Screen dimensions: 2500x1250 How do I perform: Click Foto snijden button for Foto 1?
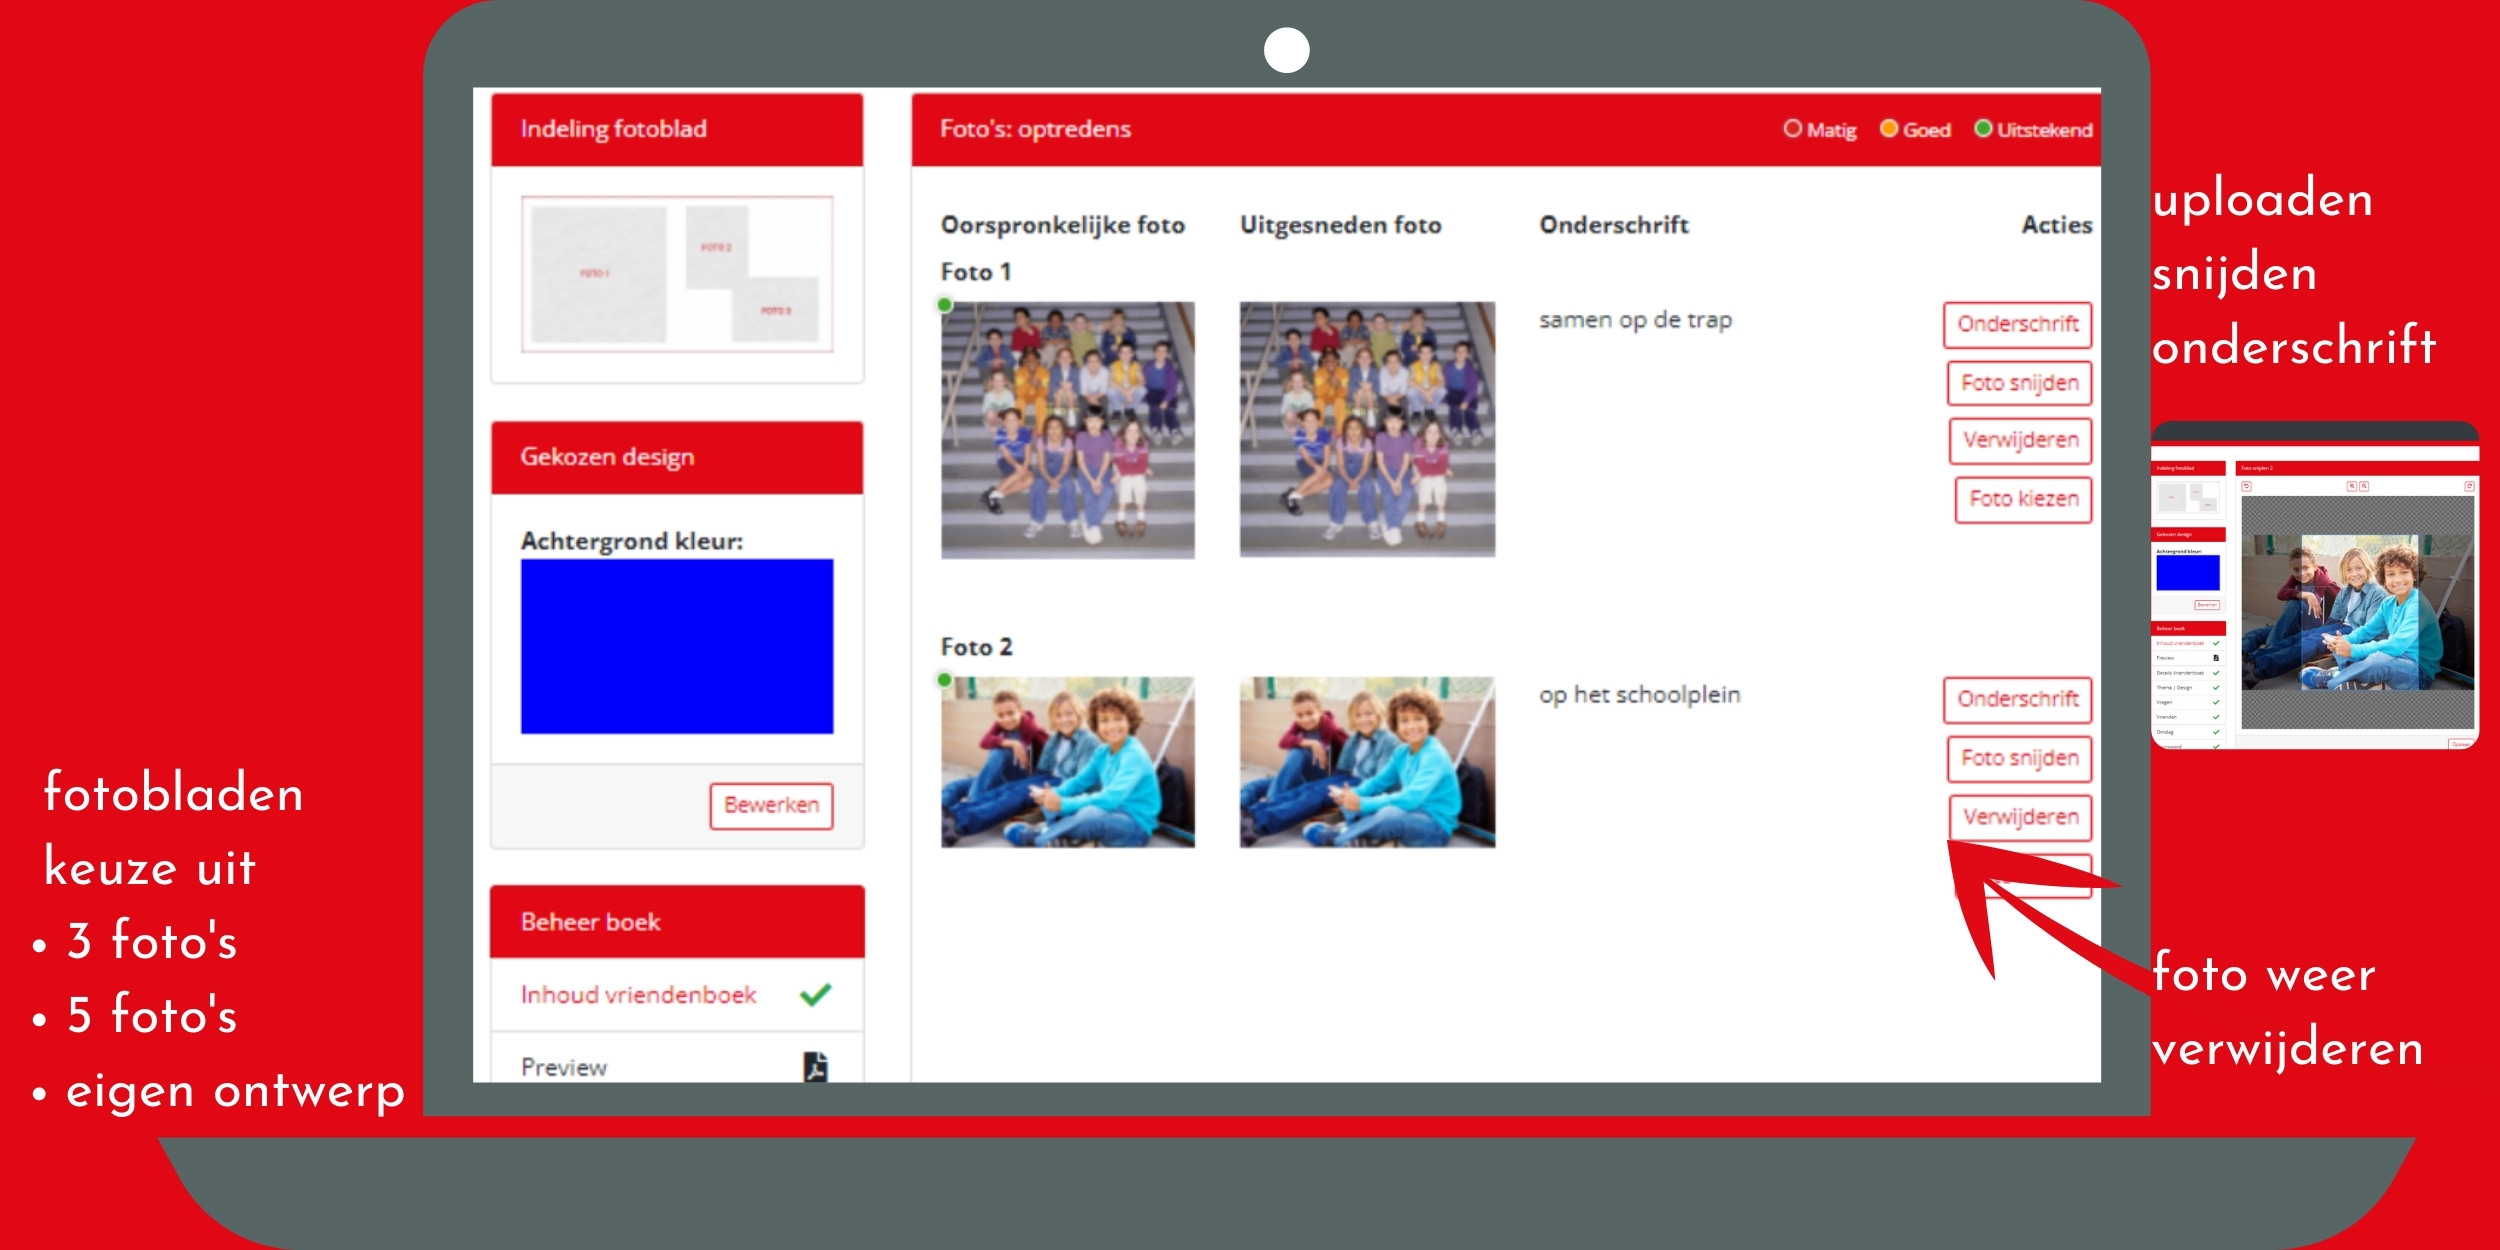2020,382
